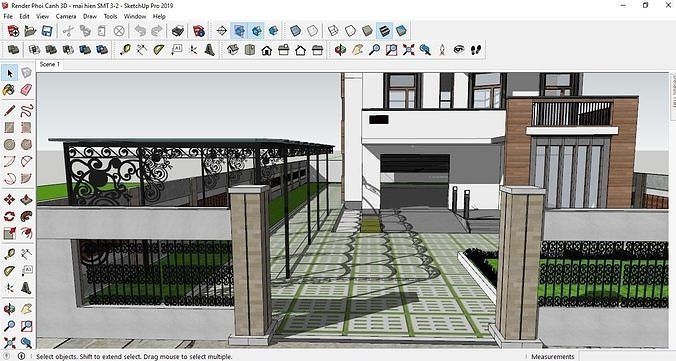The height and width of the screenshot is (361, 676).
Task: Click the Cut scissors icon
Action: (x=68, y=31)
